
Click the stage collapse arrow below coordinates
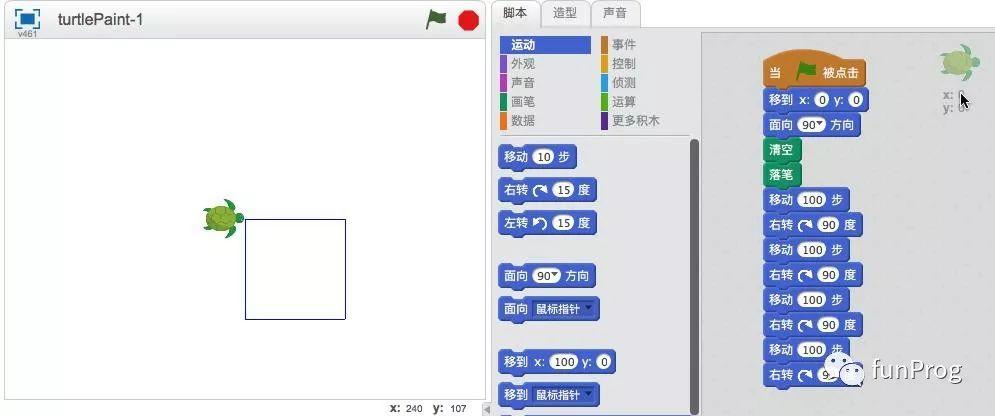[487, 408]
